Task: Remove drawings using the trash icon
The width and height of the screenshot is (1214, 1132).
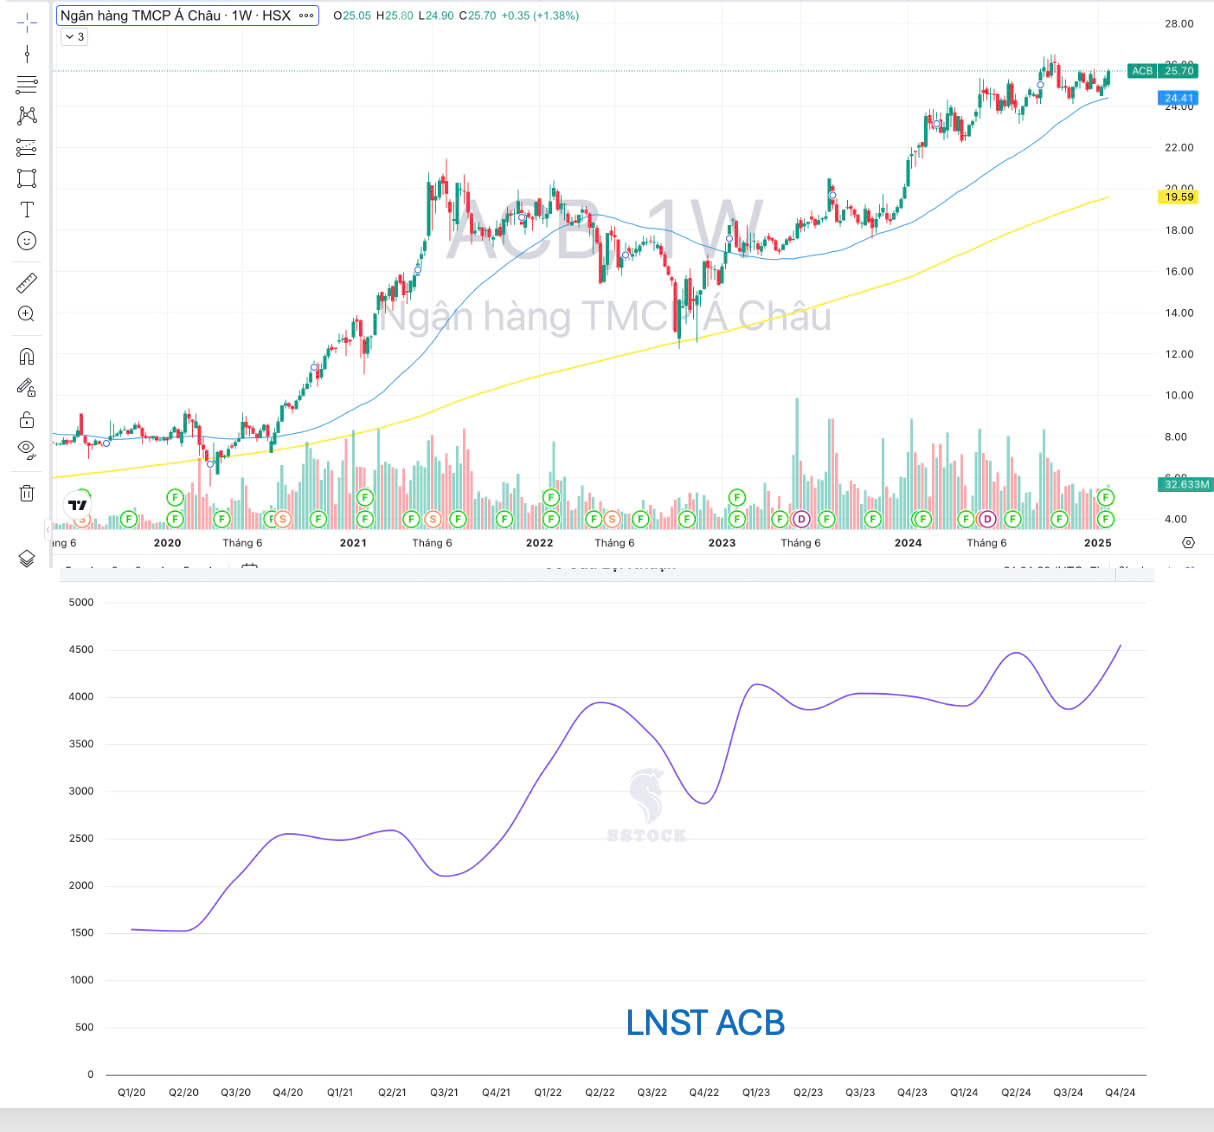Action: (27, 493)
